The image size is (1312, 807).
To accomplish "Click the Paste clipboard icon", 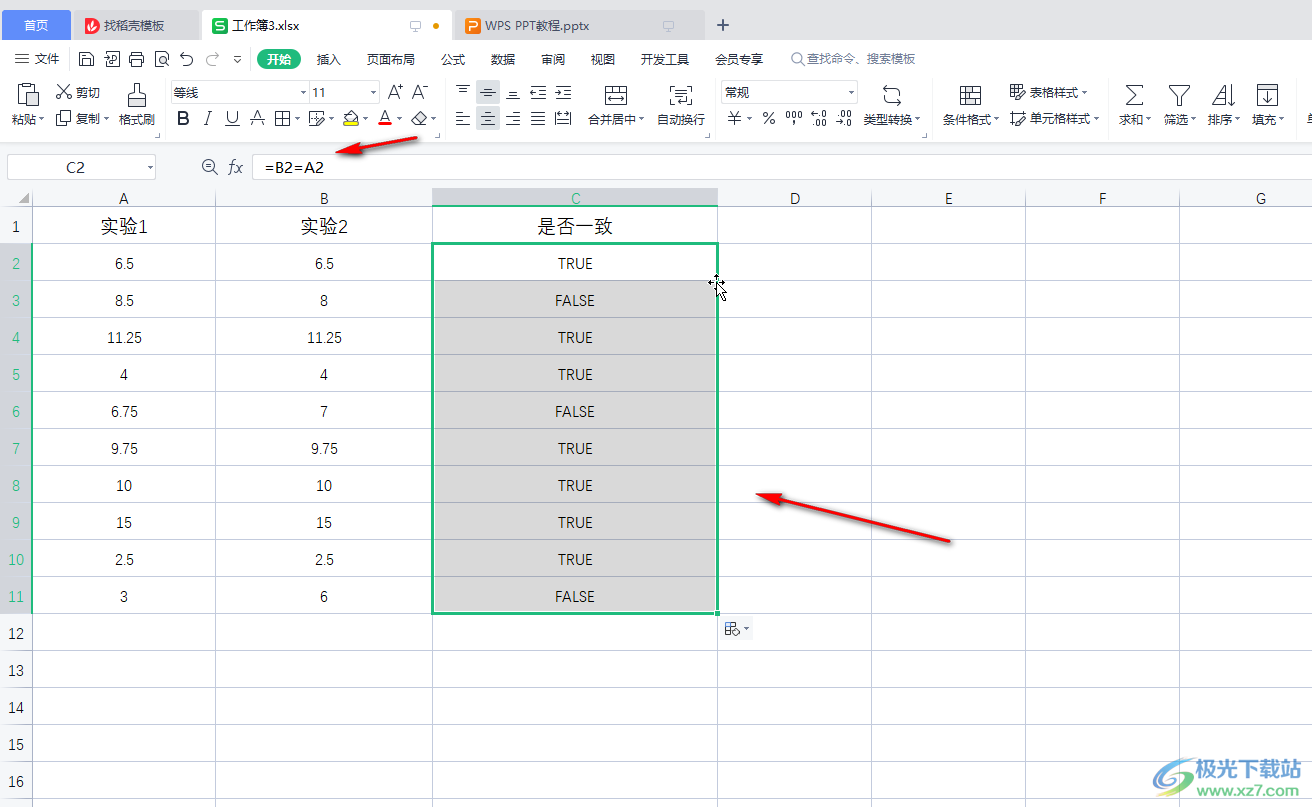I will [28, 95].
